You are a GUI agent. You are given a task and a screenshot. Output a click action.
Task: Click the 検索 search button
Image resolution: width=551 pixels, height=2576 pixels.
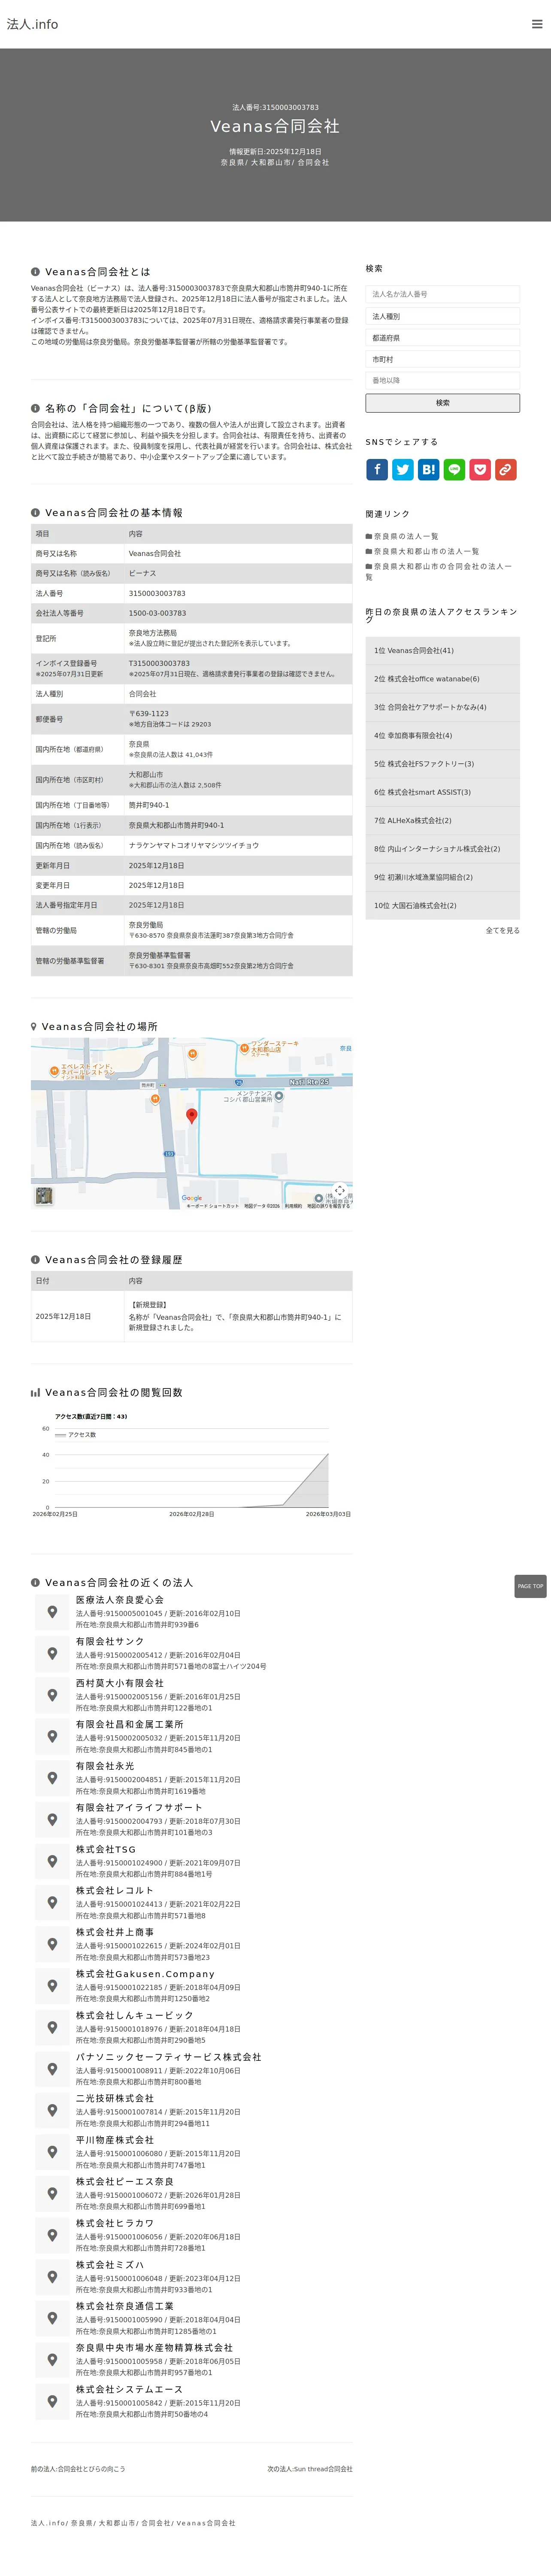click(442, 403)
